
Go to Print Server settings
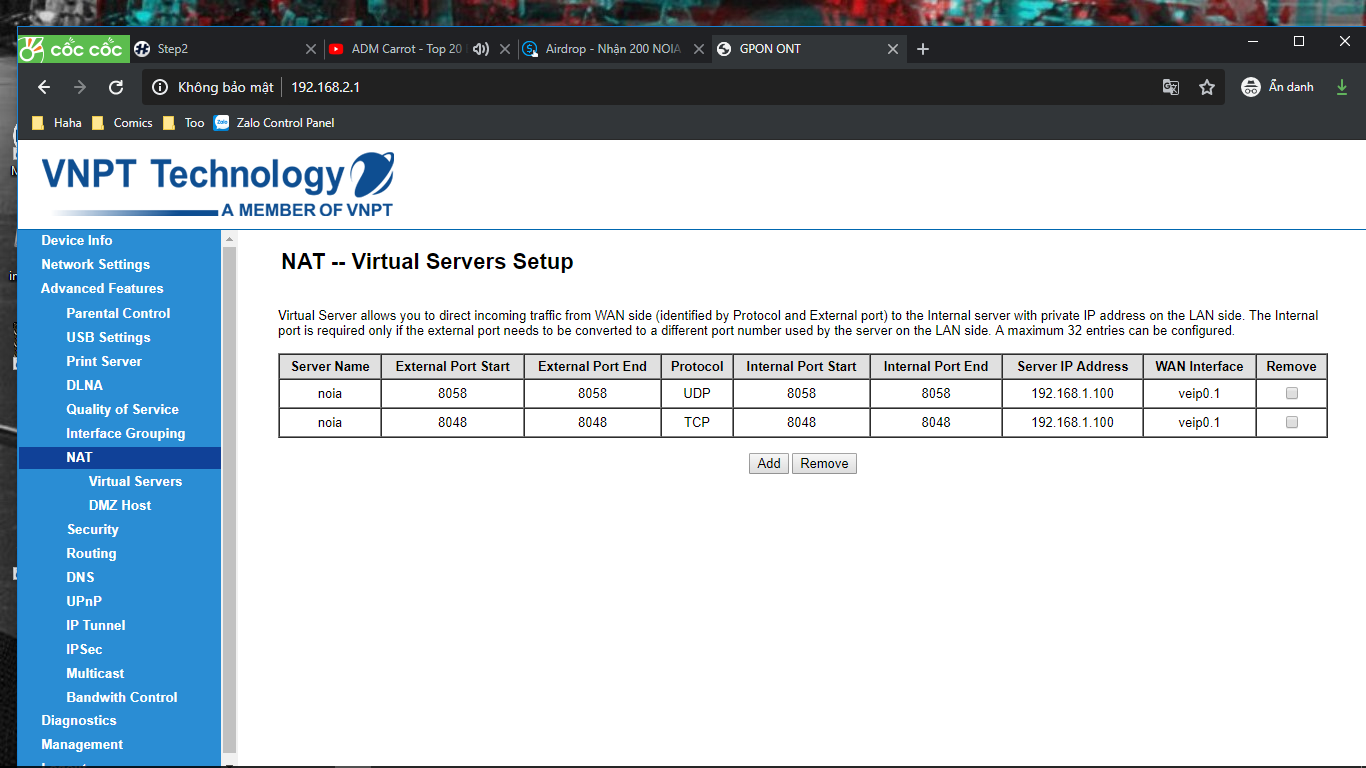[x=104, y=361]
